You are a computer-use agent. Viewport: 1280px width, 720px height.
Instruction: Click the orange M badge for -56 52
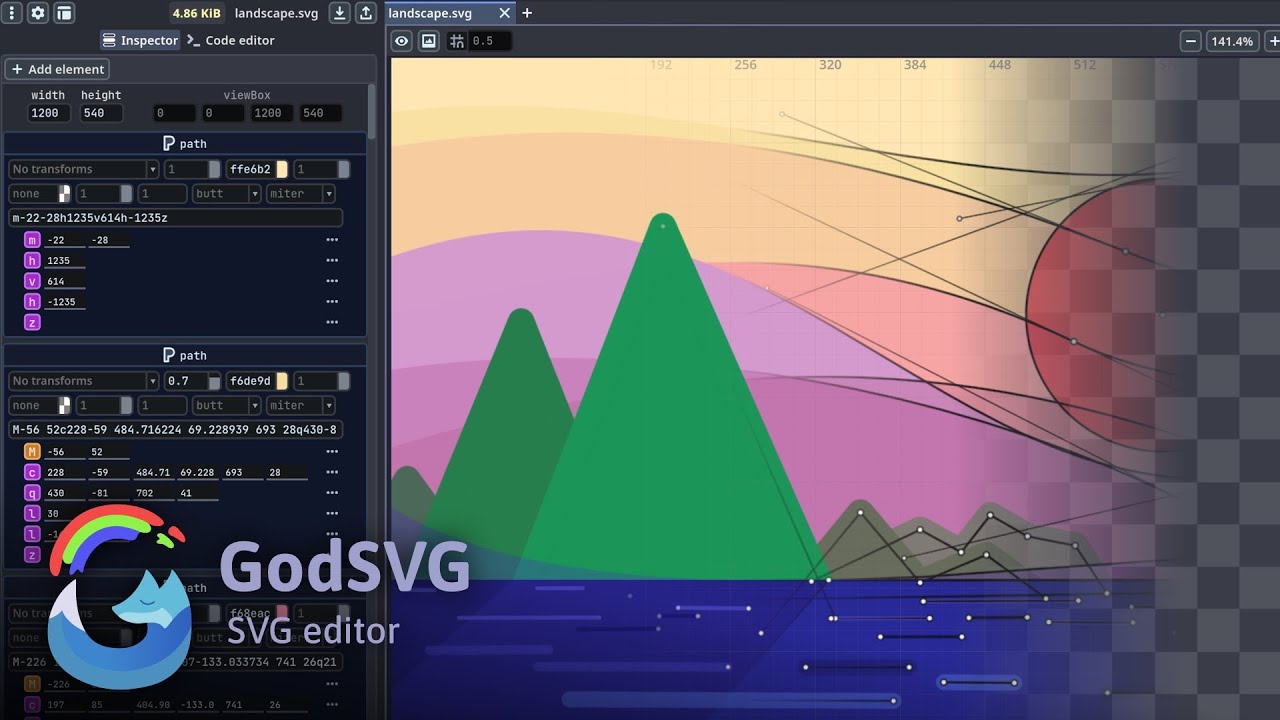32,452
